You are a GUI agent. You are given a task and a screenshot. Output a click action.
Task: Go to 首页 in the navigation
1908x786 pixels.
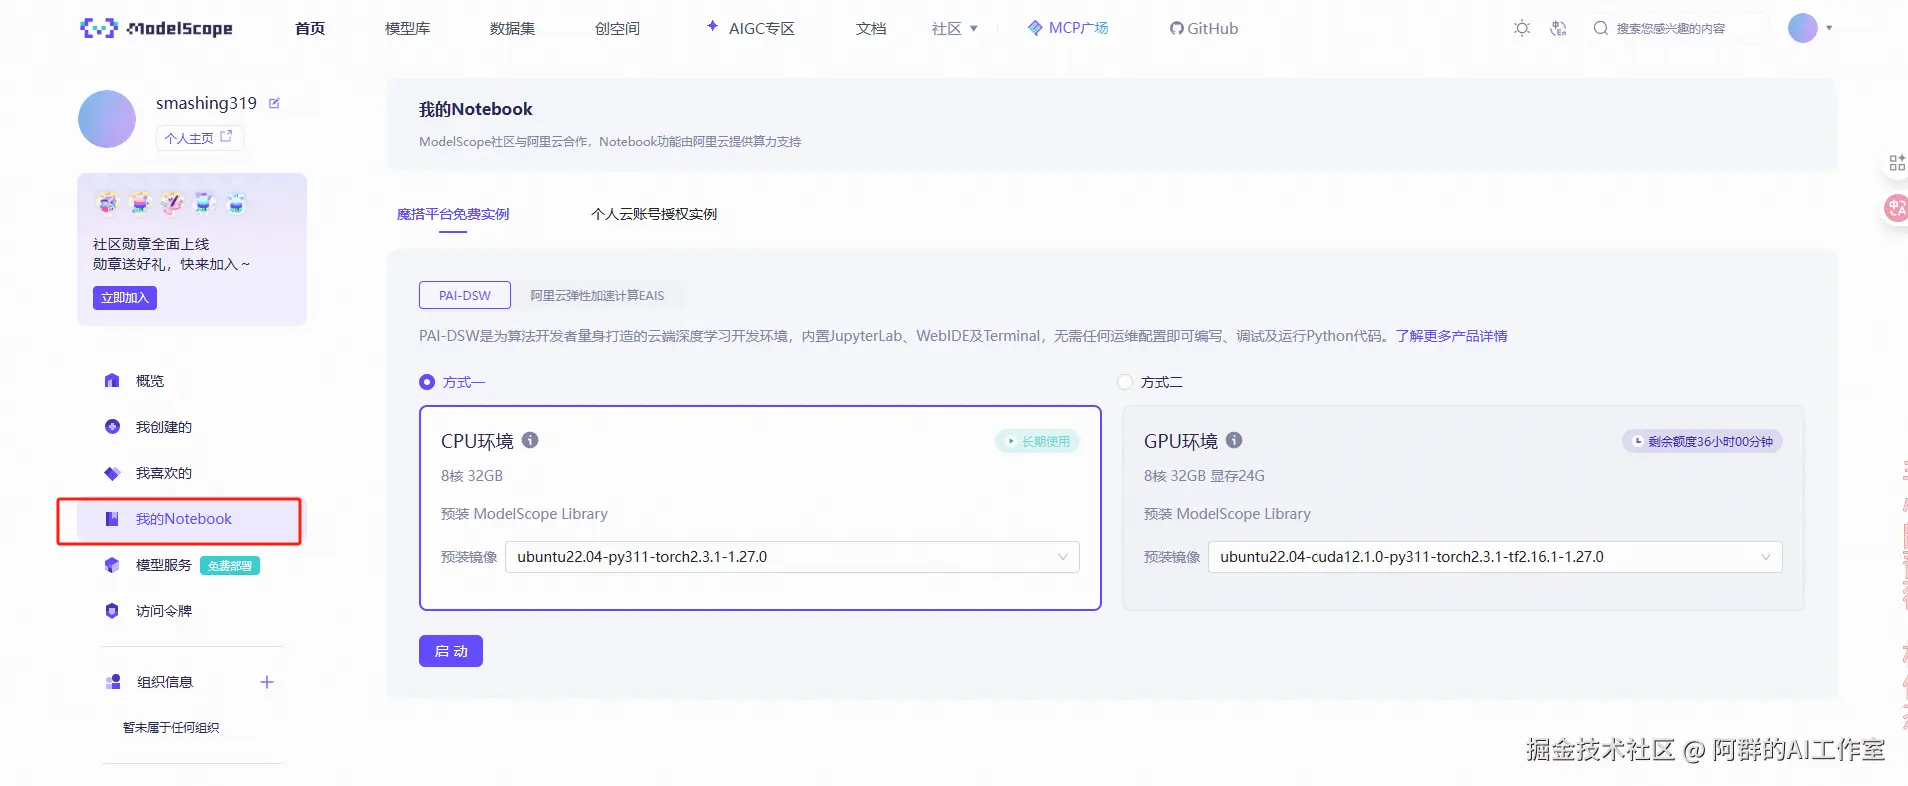[x=310, y=29]
